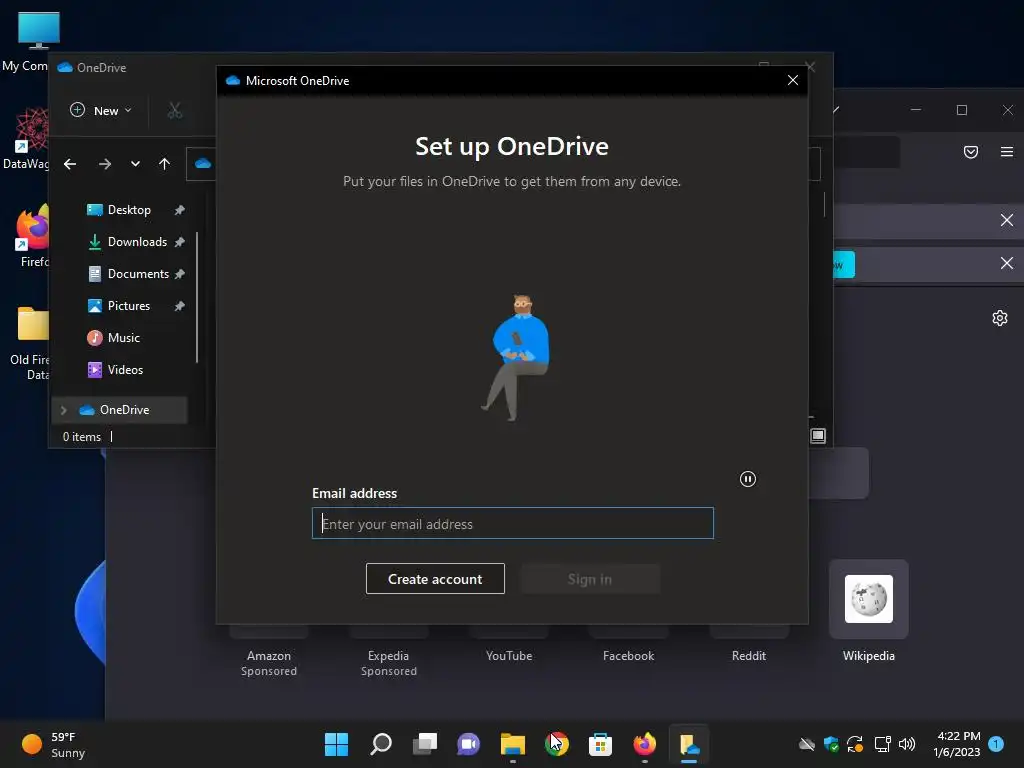Go back in File Explorer navigation
The height and width of the screenshot is (768, 1024).
[x=70, y=164]
